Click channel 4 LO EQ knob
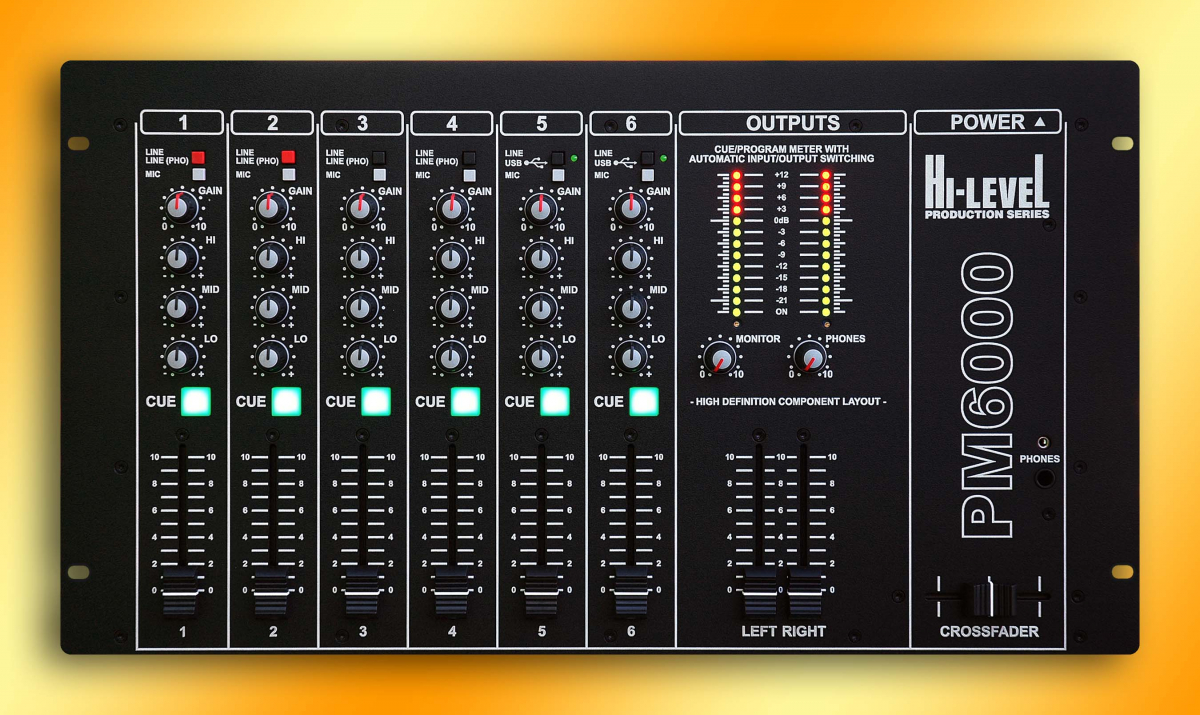 pos(451,356)
